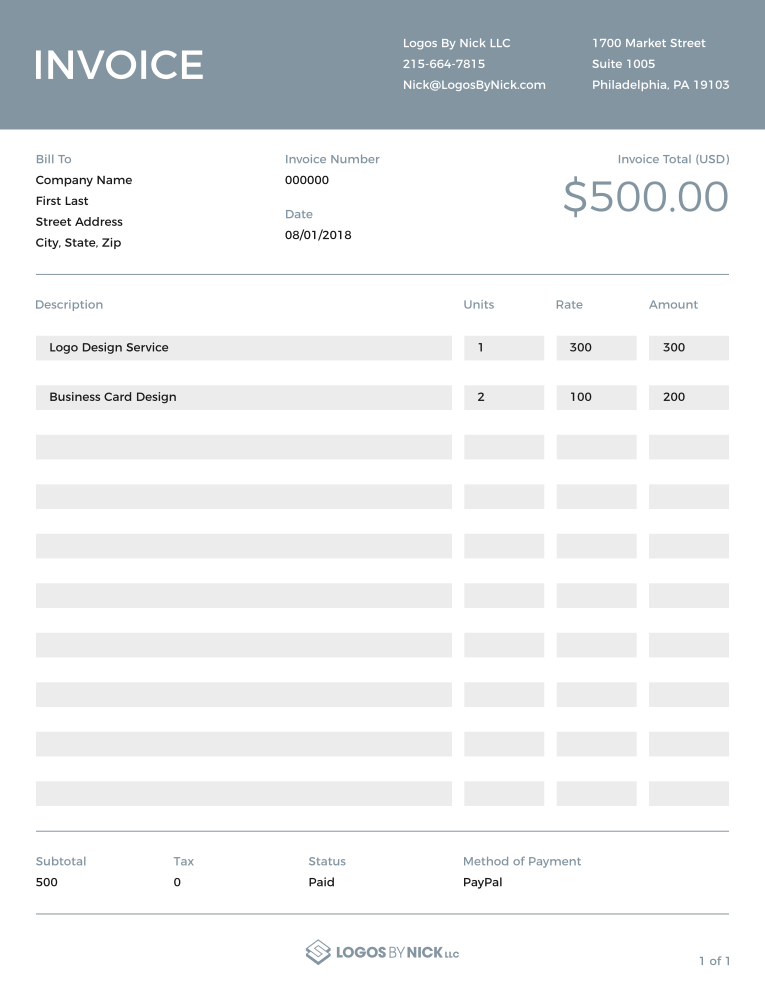This screenshot has height=990, width=765.
Task: Edit the Company Name field
Action: (83, 180)
